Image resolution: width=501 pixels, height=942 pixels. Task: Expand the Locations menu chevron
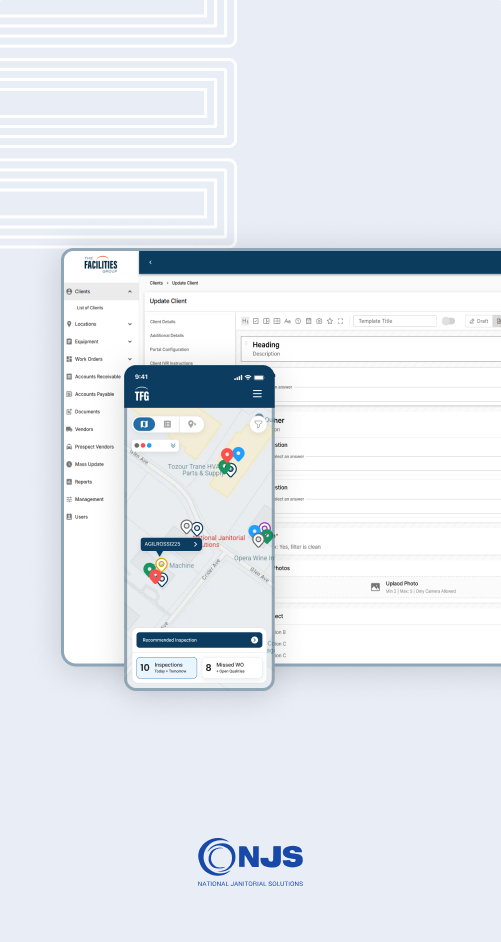[130, 324]
